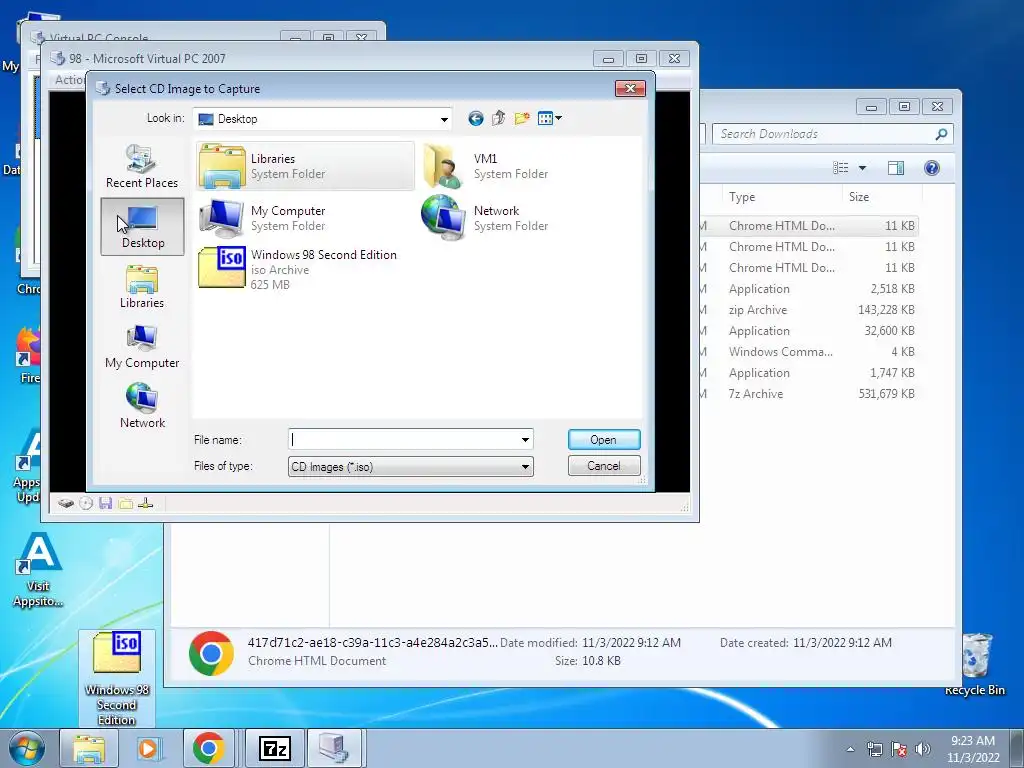Select the 32,600 KB Application row

tap(810, 330)
